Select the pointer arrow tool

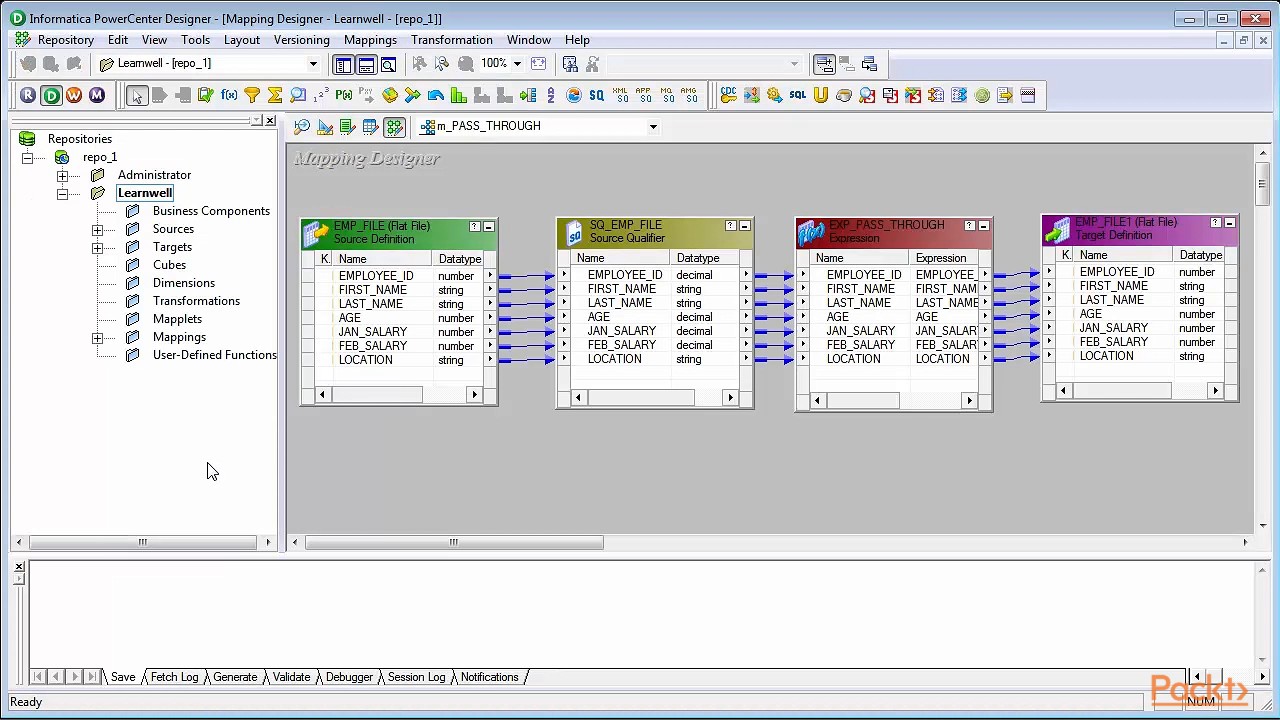(137, 95)
